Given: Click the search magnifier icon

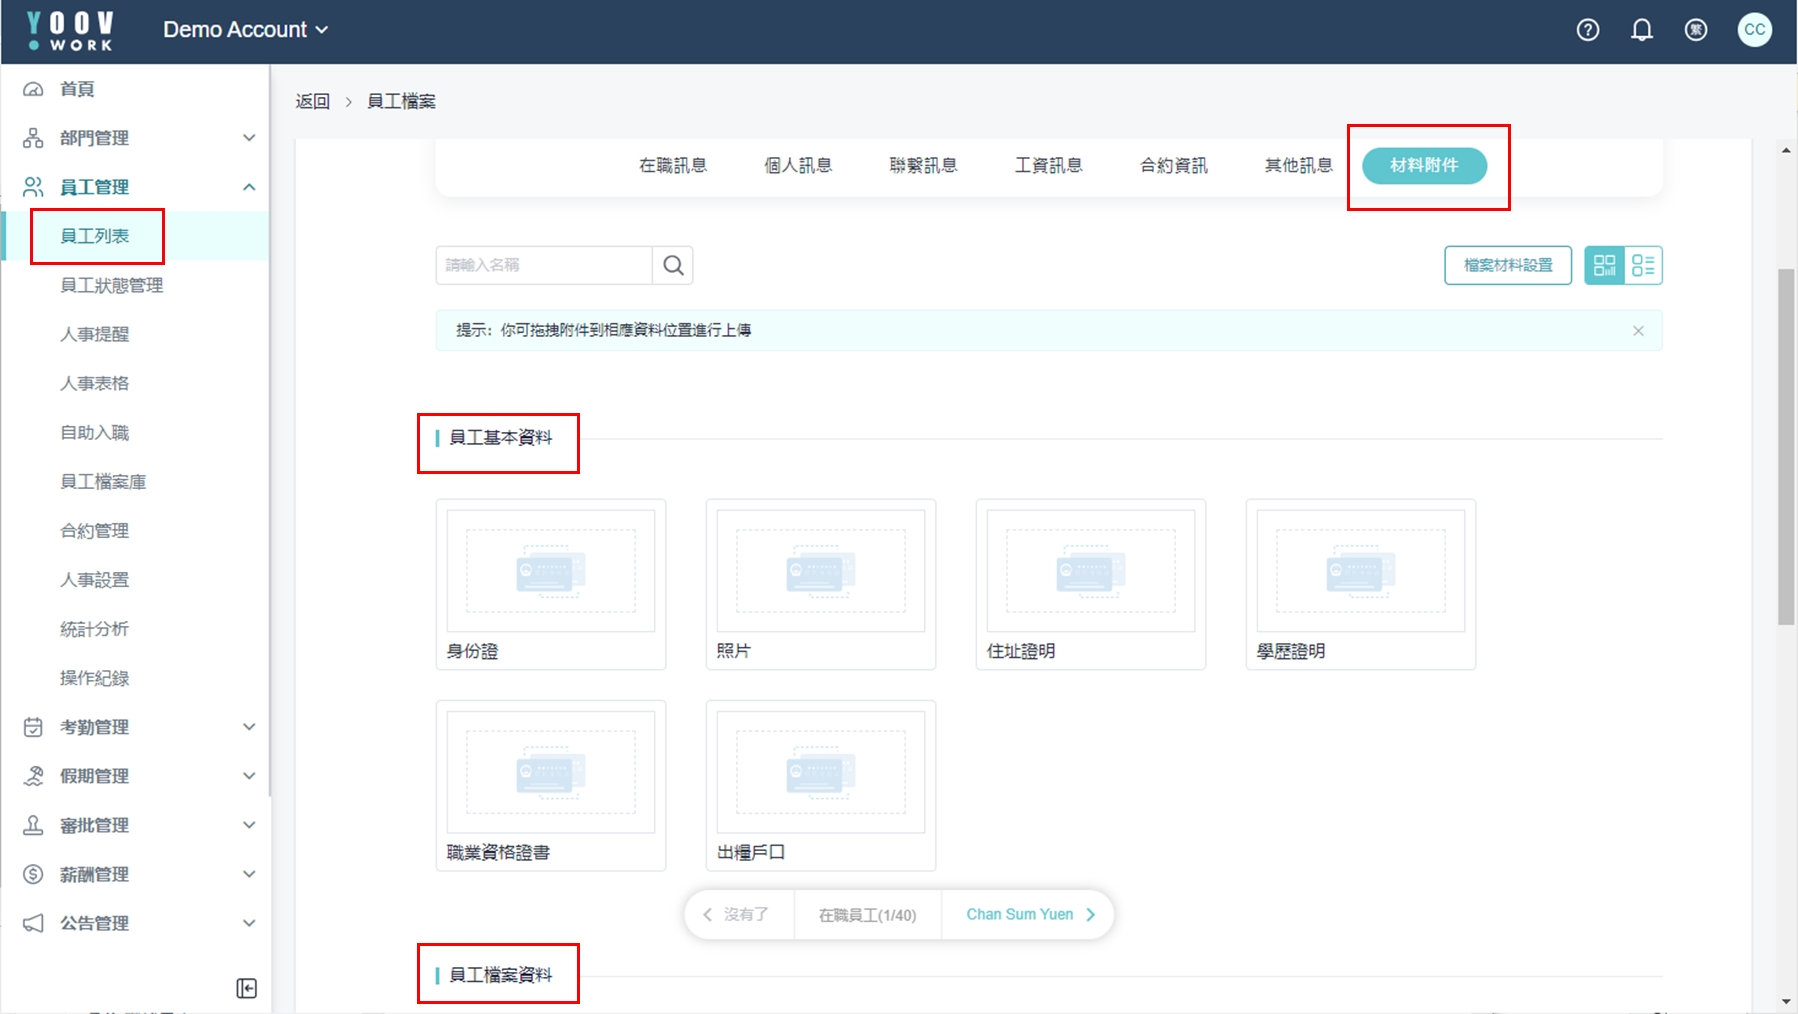Looking at the screenshot, I should pyautogui.click(x=673, y=265).
